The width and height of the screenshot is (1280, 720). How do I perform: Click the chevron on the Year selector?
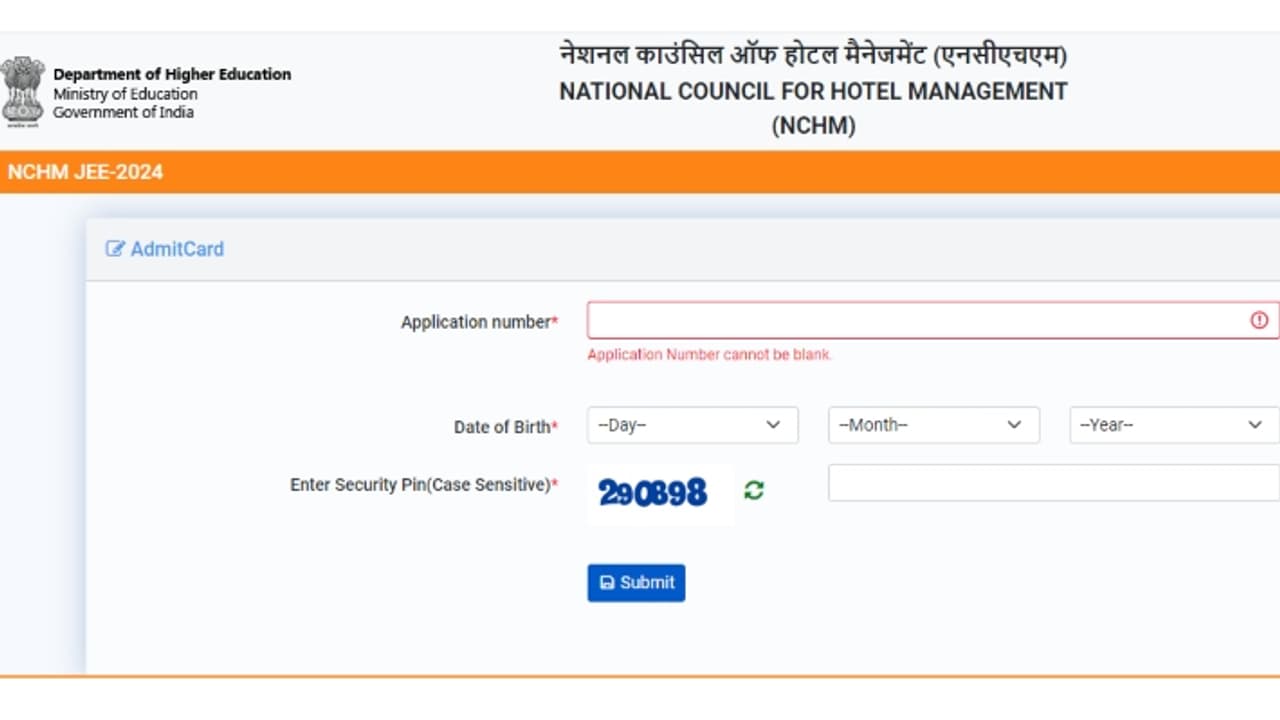[x=1255, y=424]
